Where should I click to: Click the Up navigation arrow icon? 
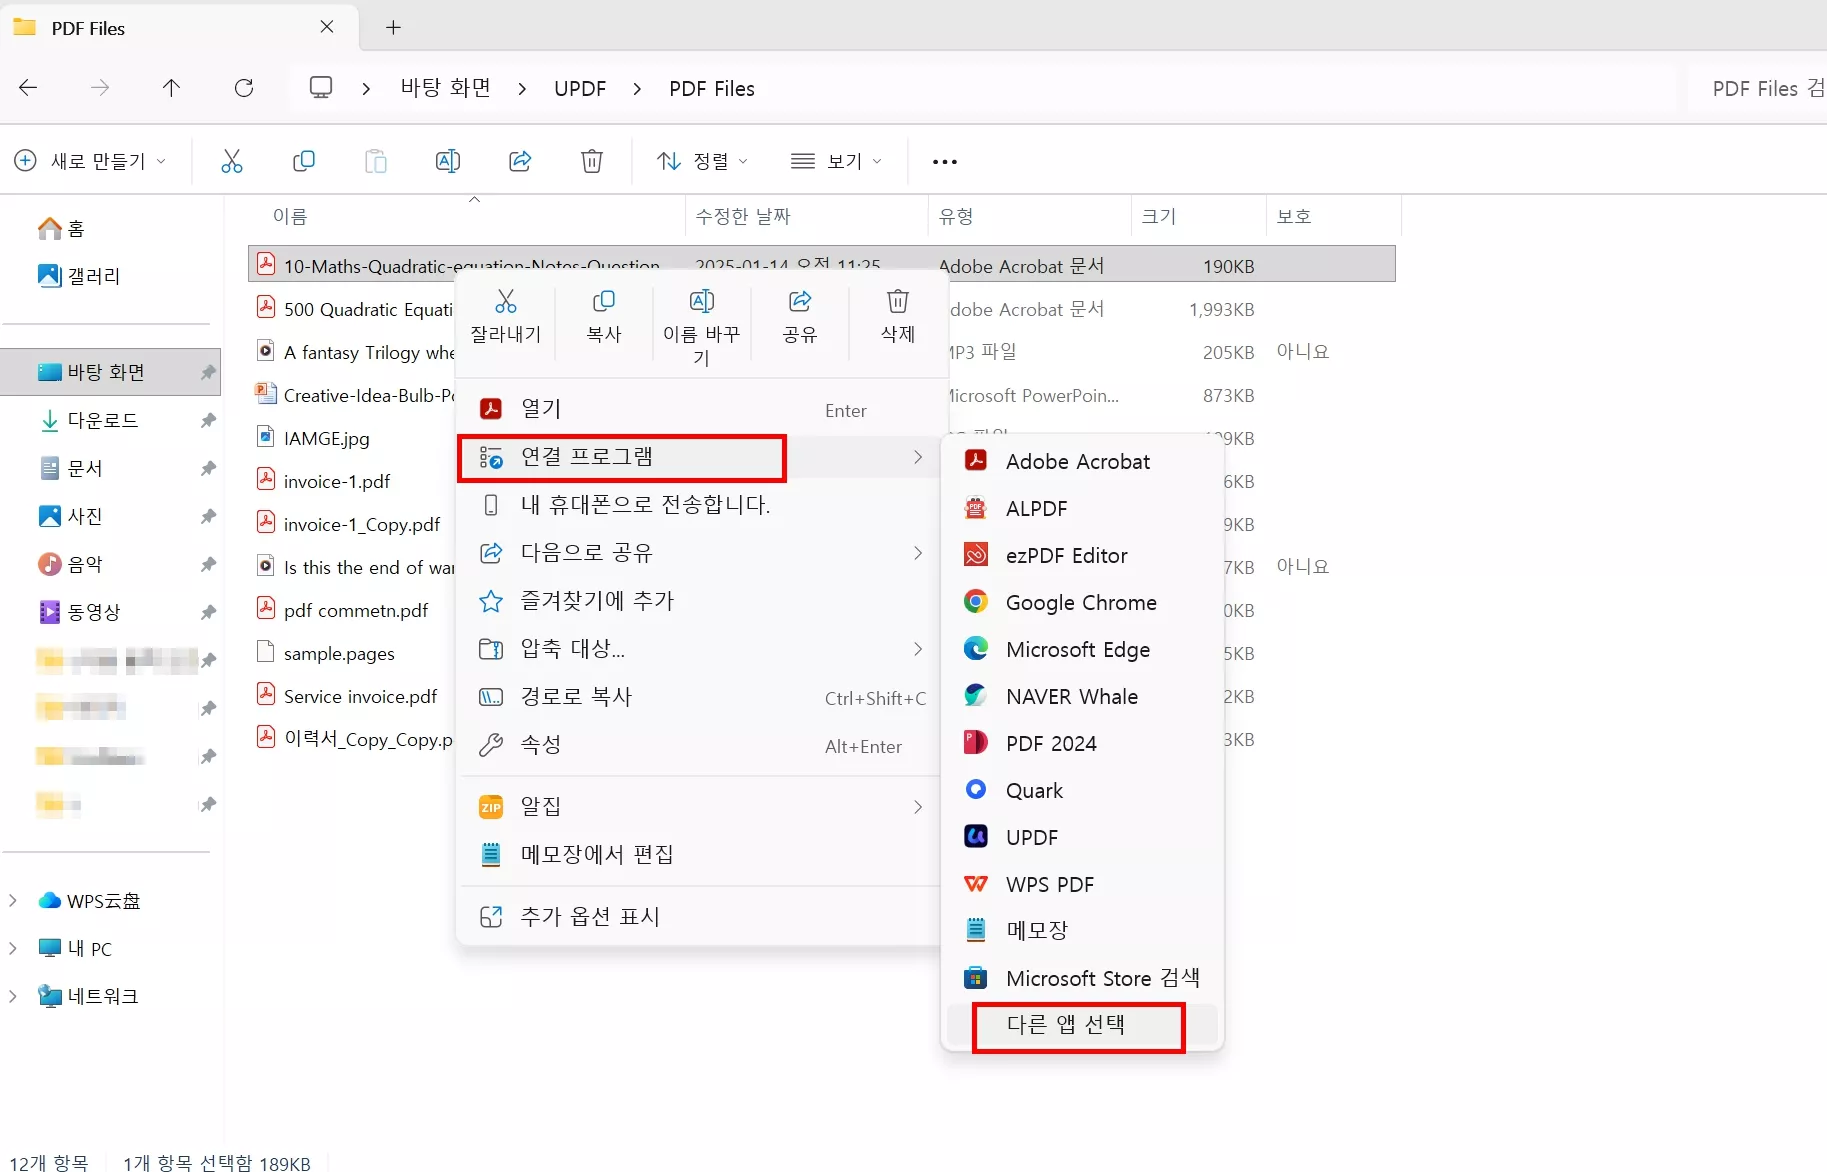click(x=171, y=88)
